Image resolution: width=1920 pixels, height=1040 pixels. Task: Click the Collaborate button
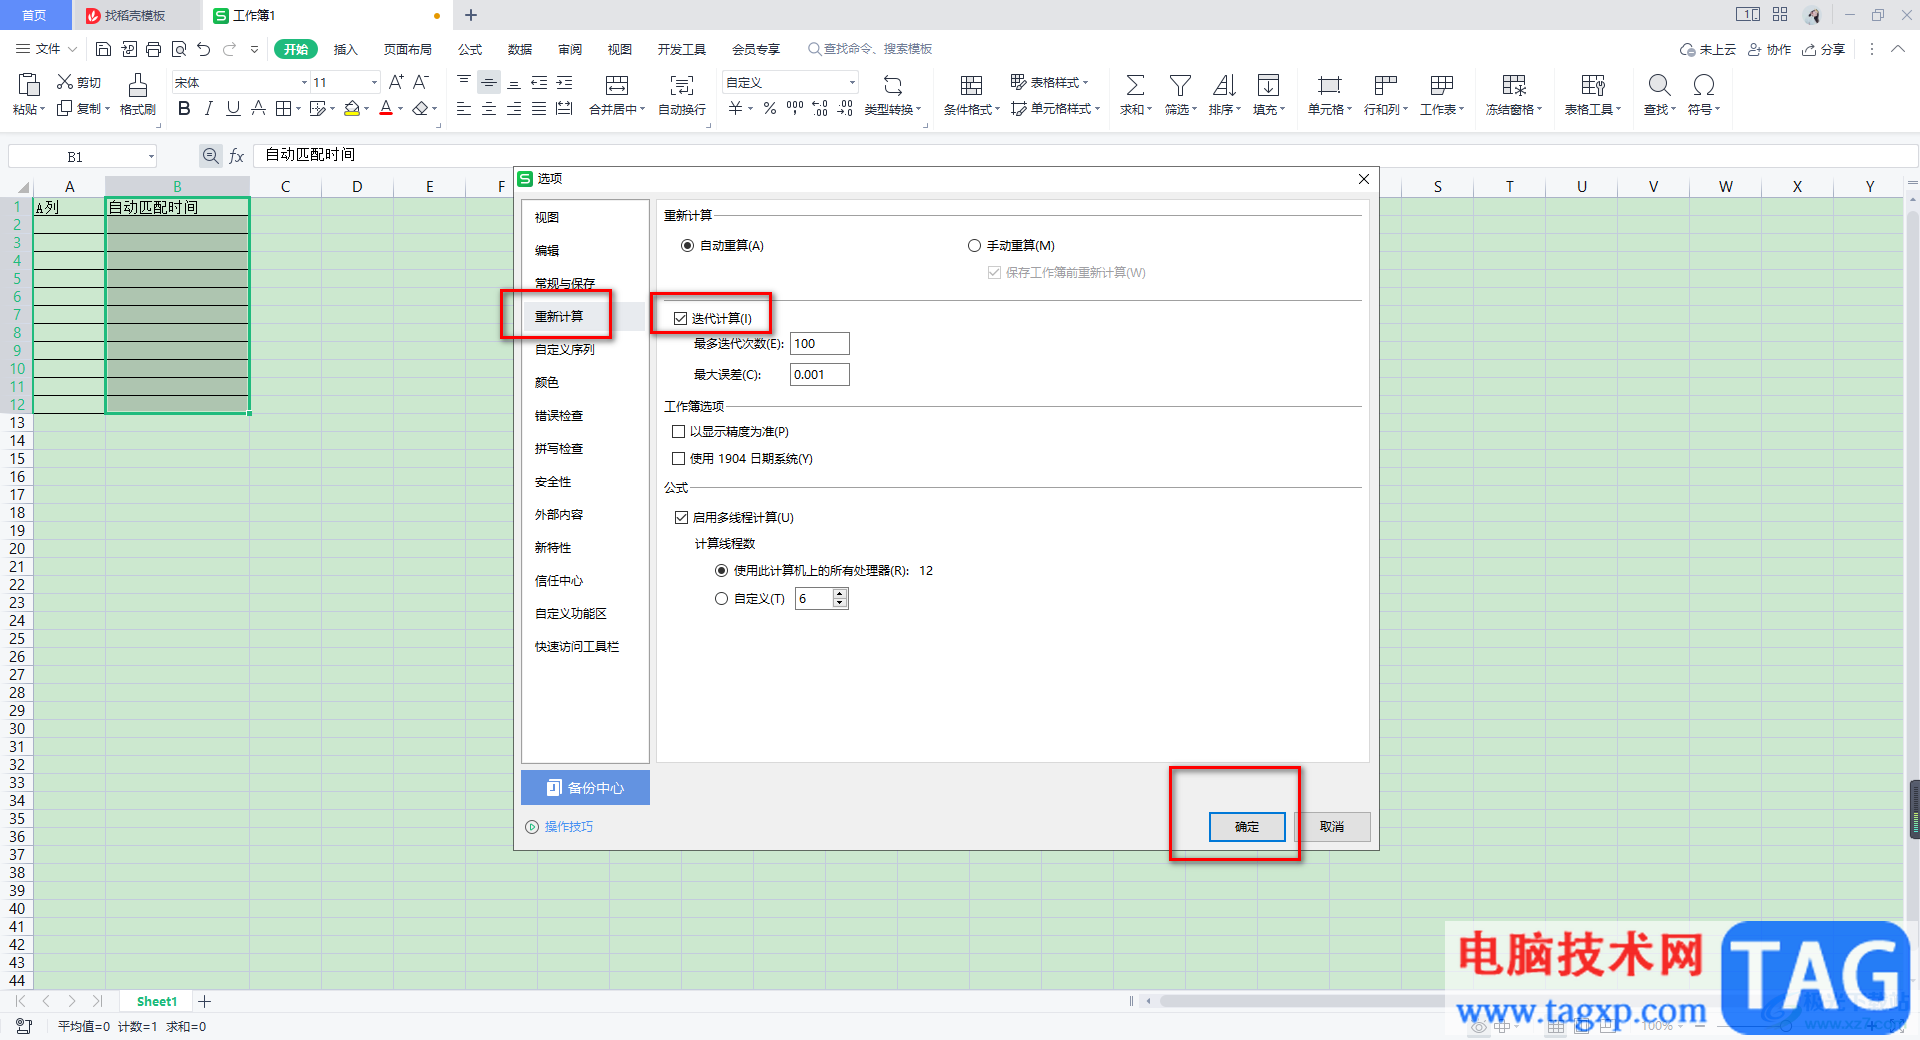pos(1769,49)
